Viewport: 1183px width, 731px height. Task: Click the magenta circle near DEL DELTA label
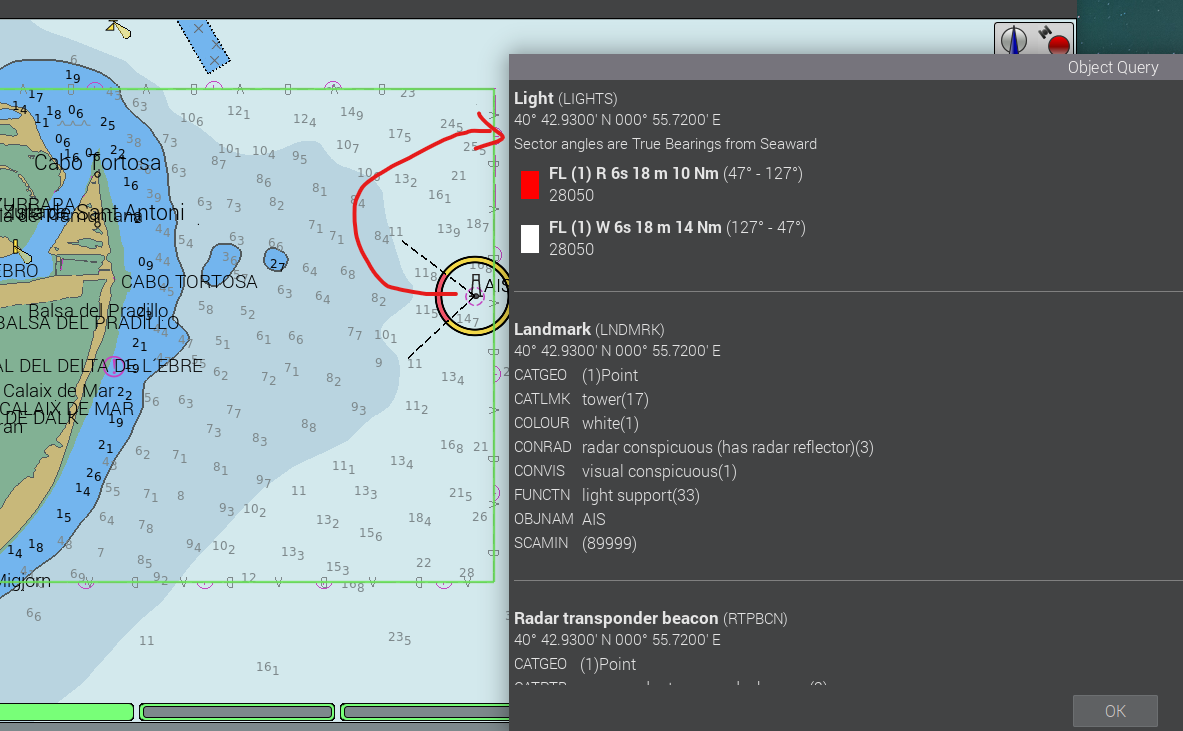tap(114, 367)
